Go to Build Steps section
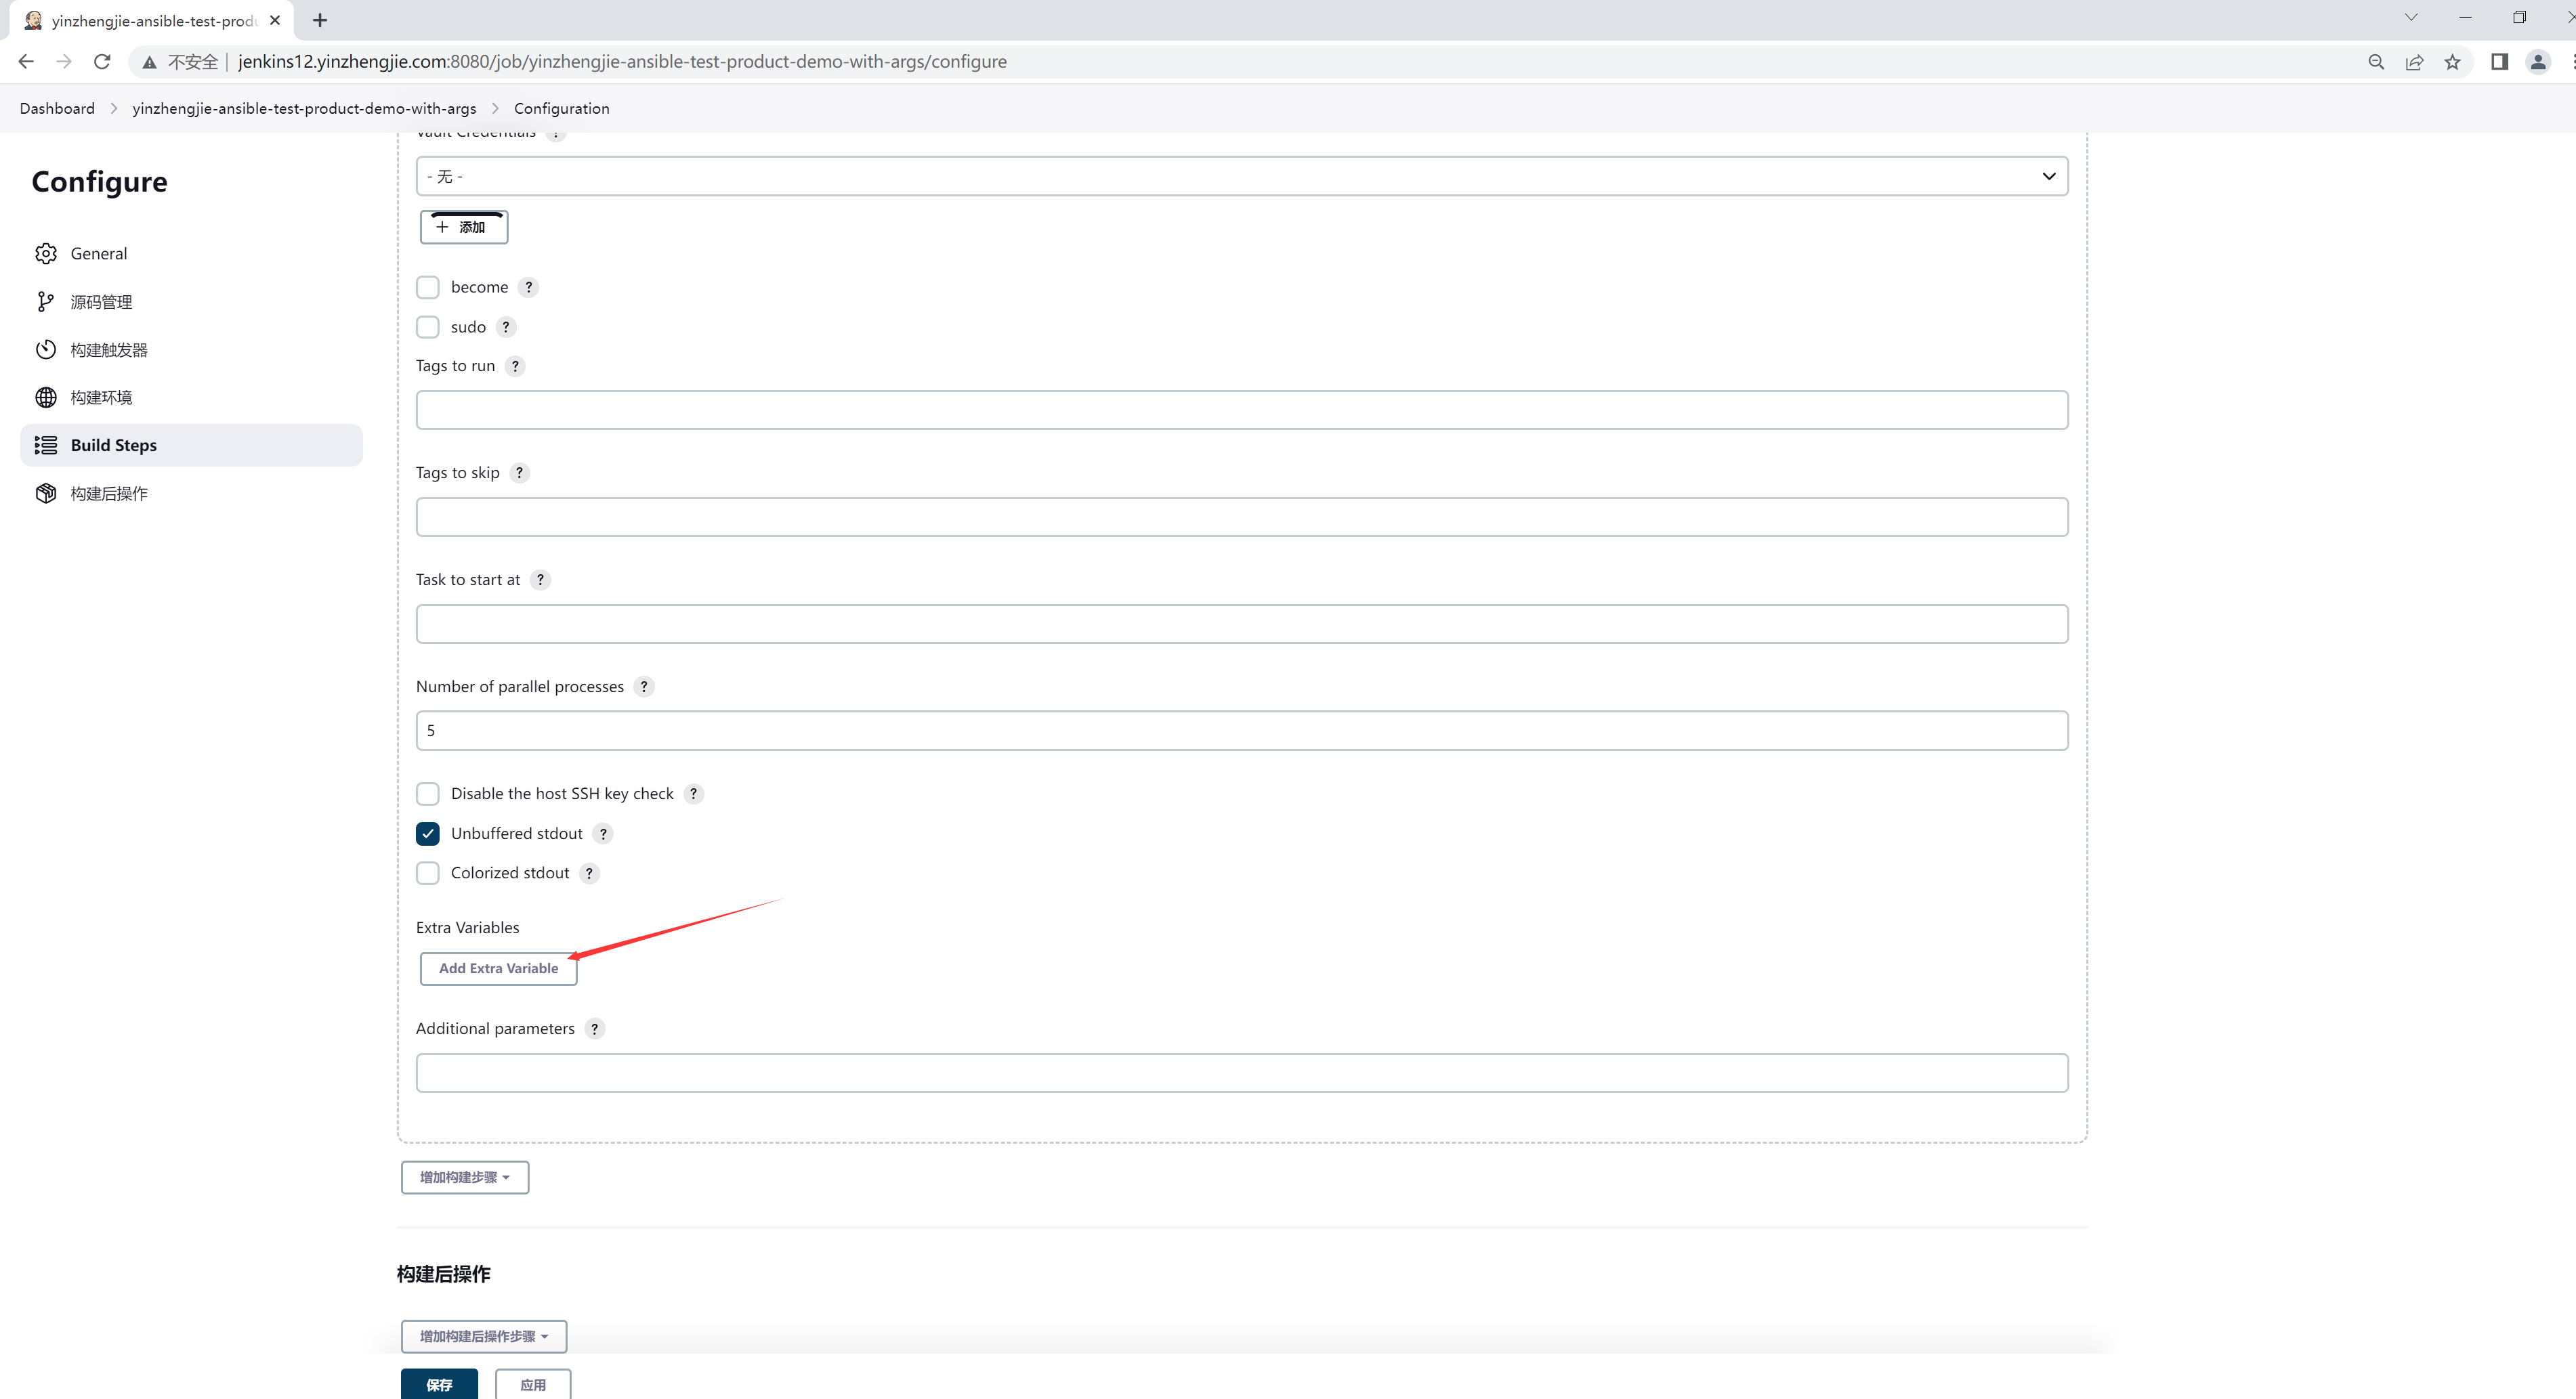The width and height of the screenshot is (2576, 1399). coord(114,446)
